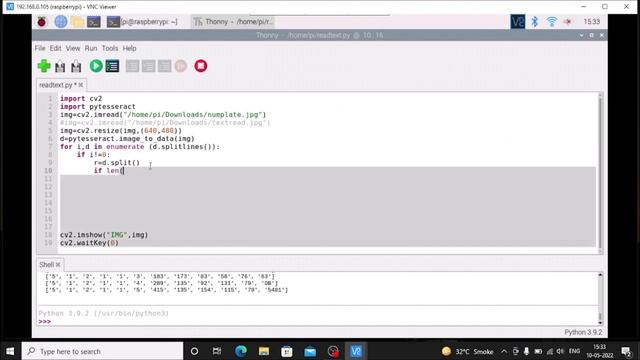Open Microsoft Edge on the taskbar
Viewport: 640px width, 360px height.
pos(241,351)
